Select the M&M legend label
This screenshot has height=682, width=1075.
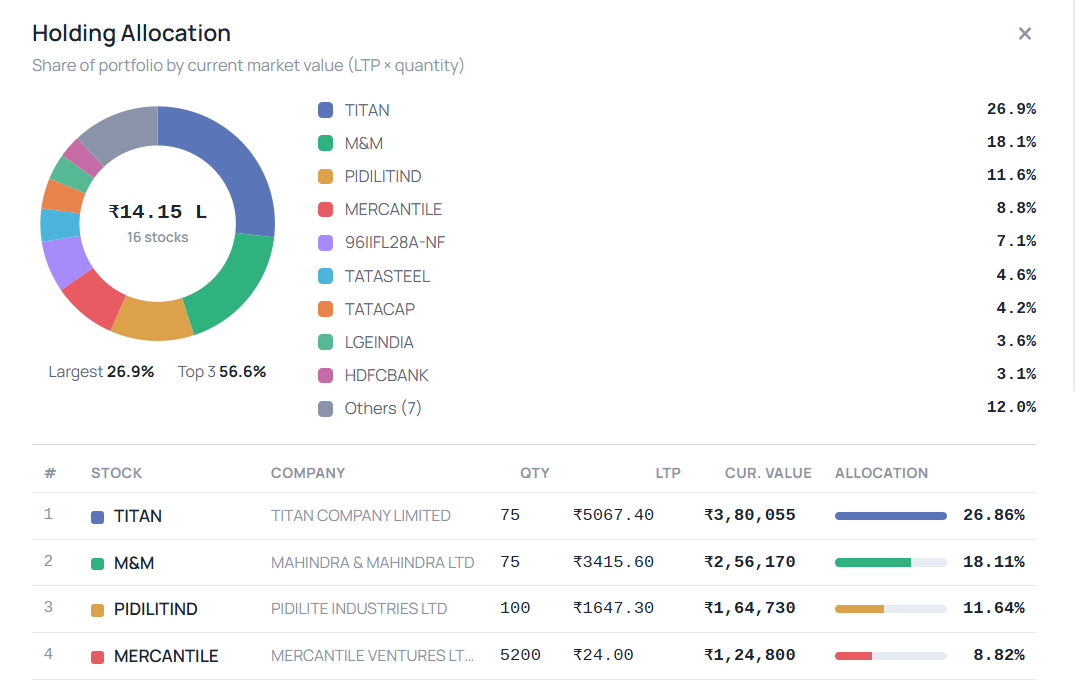tap(363, 143)
